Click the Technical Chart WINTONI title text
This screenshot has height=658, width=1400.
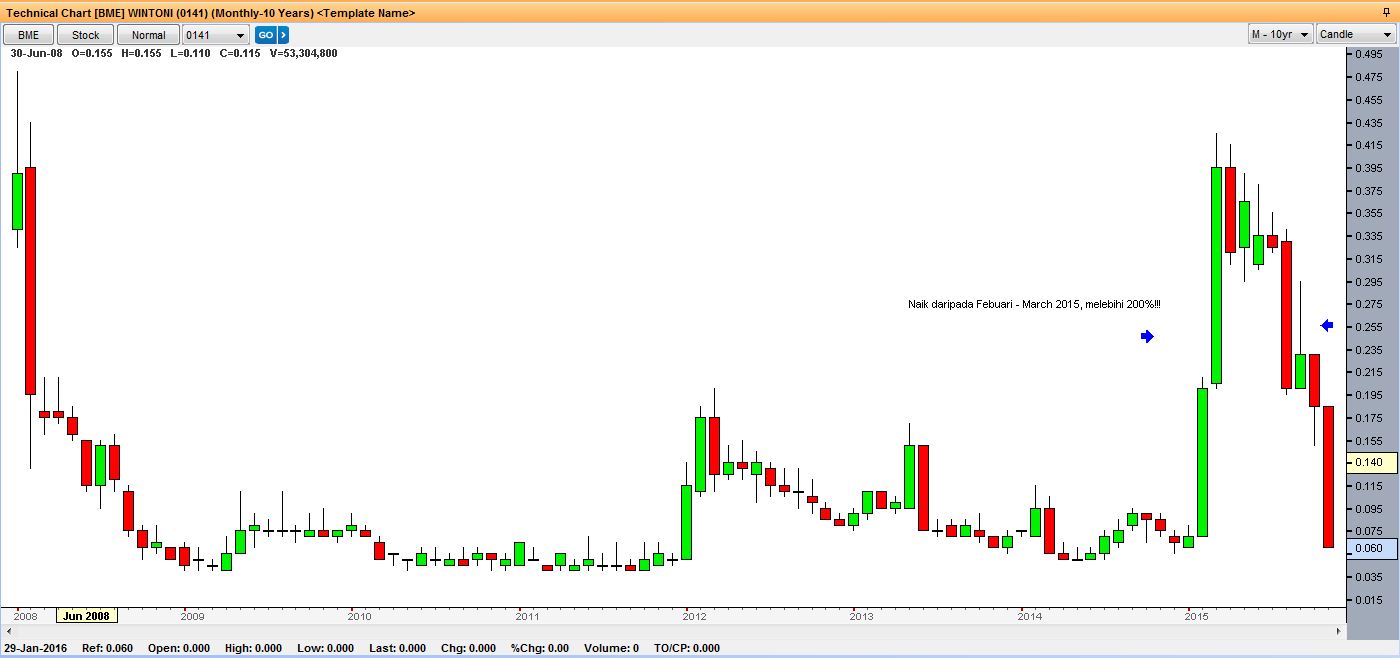(211, 13)
